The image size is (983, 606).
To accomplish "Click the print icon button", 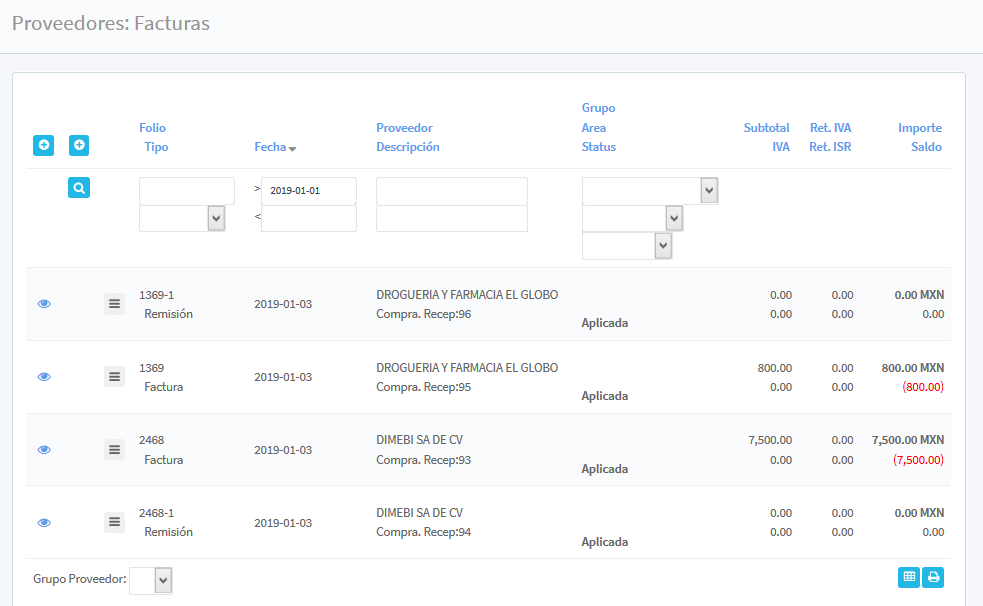I will [x=933, y=577].
